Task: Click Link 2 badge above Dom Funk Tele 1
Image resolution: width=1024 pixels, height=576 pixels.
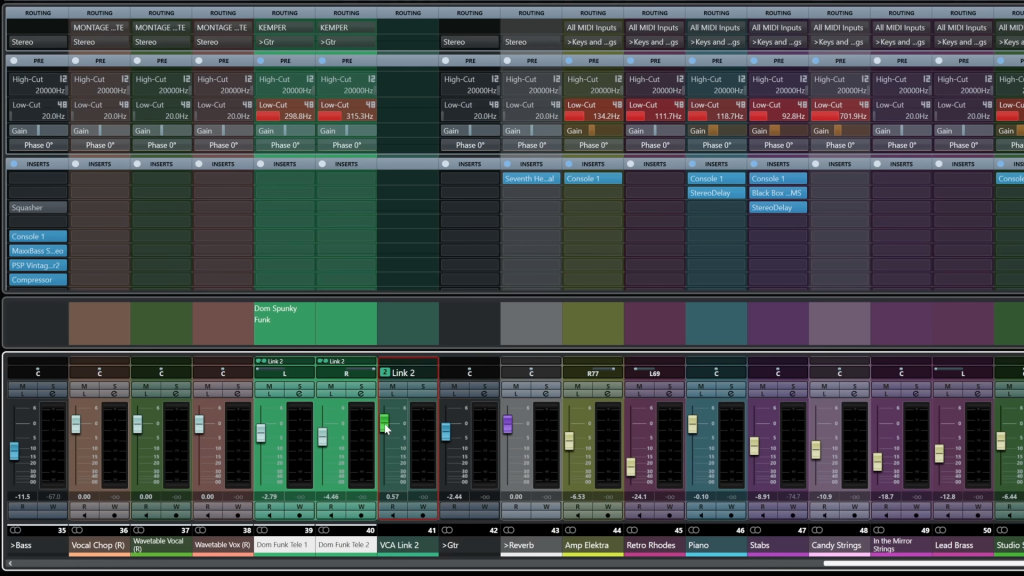Action: (x=269, y=361)
